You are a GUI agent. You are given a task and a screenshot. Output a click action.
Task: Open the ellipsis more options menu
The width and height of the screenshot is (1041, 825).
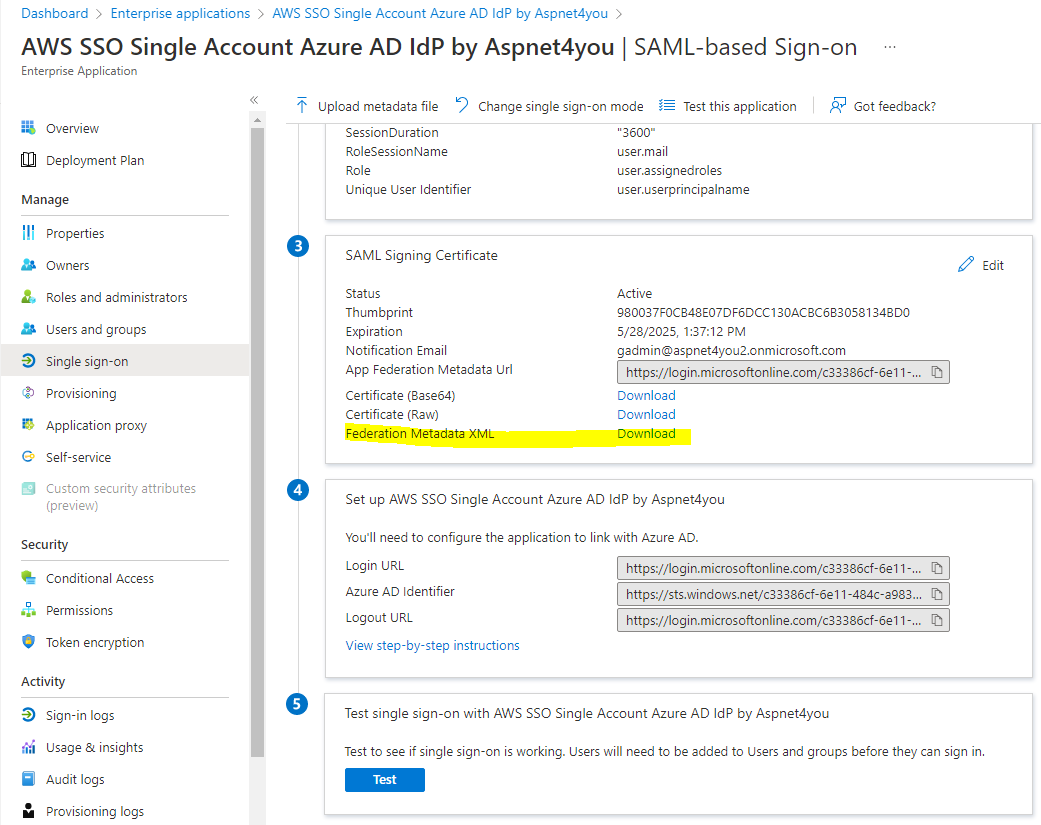(x=890, y=47)
